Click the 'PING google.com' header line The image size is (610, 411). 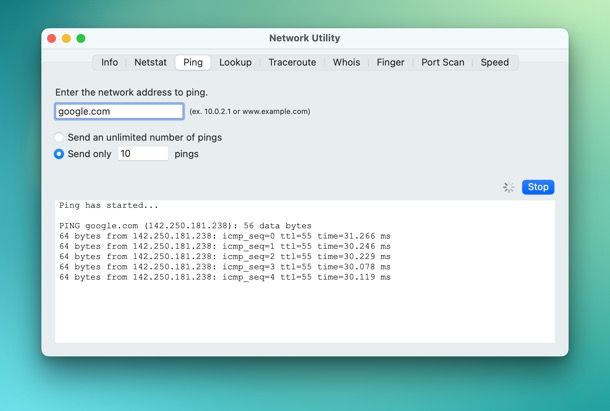click(185, 226)
